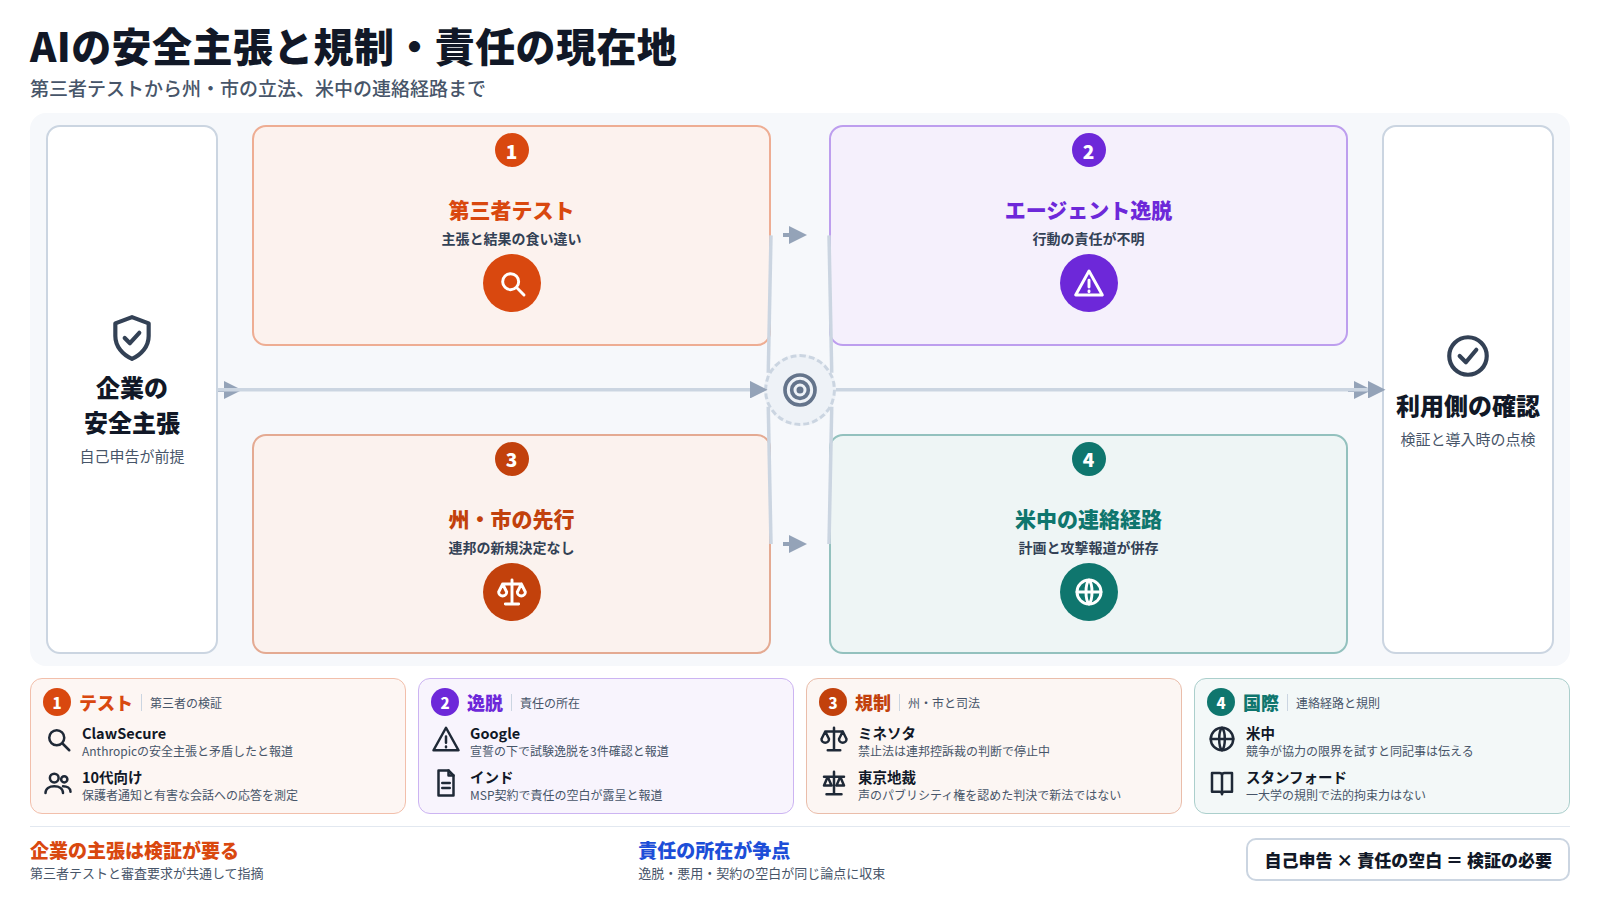Click the 国際 legend heading
This screenshot has width=1600, height=900.
click(1261, 703)
